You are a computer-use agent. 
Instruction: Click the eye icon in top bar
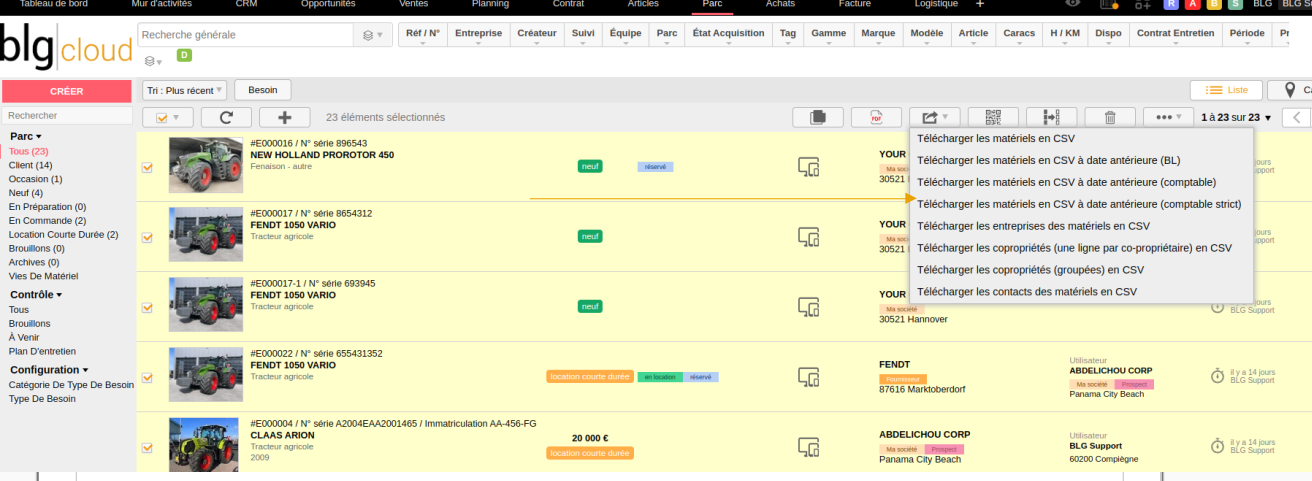point(1073,4)
